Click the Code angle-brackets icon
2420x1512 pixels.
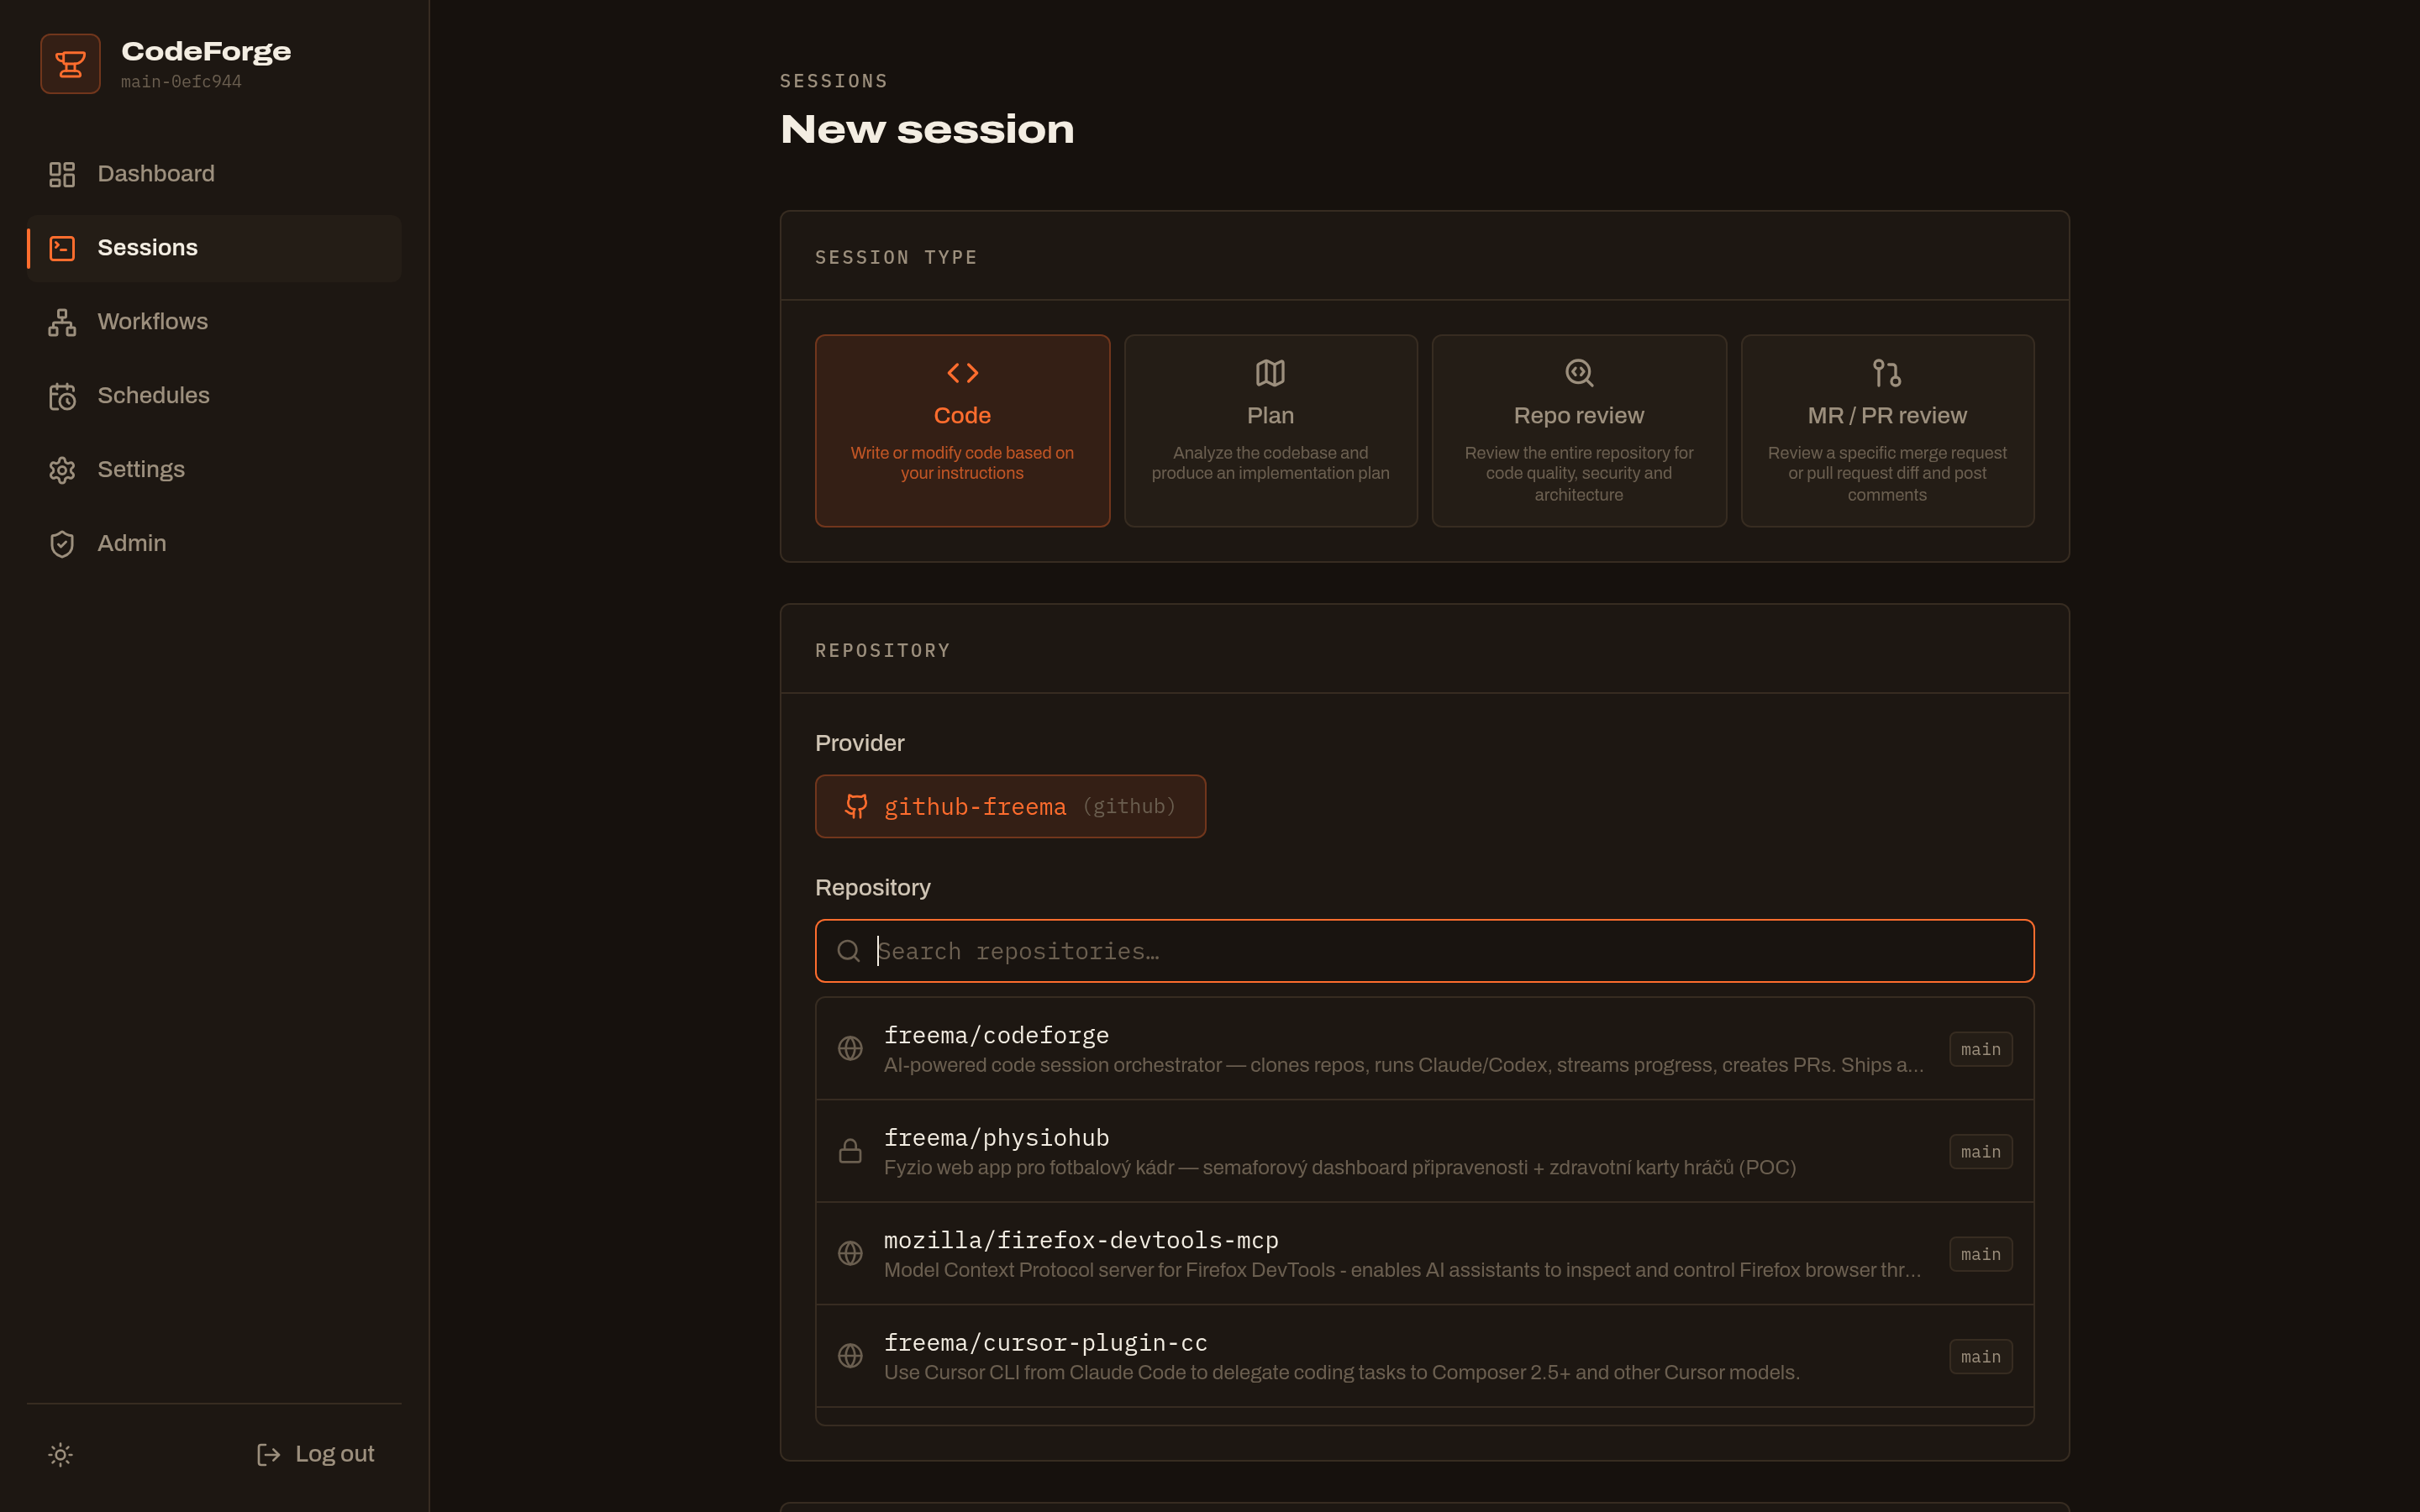962,373
